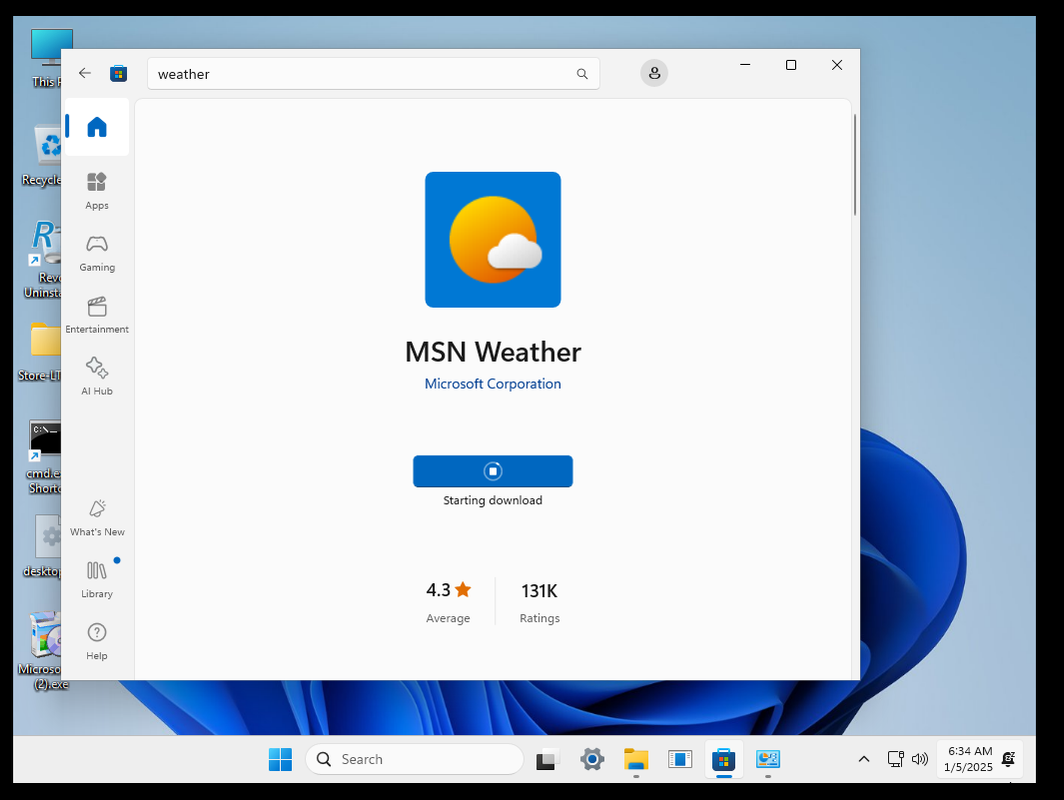Open File Explorer from taskbar
The width and height of the screenshot is (1064, 800).
(636, 759)
